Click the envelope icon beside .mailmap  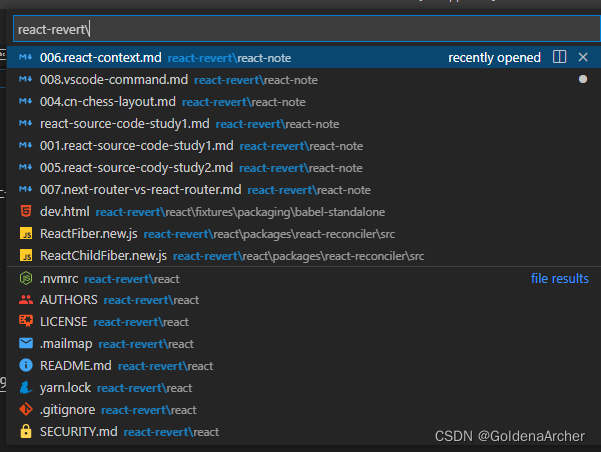point(26,344)
